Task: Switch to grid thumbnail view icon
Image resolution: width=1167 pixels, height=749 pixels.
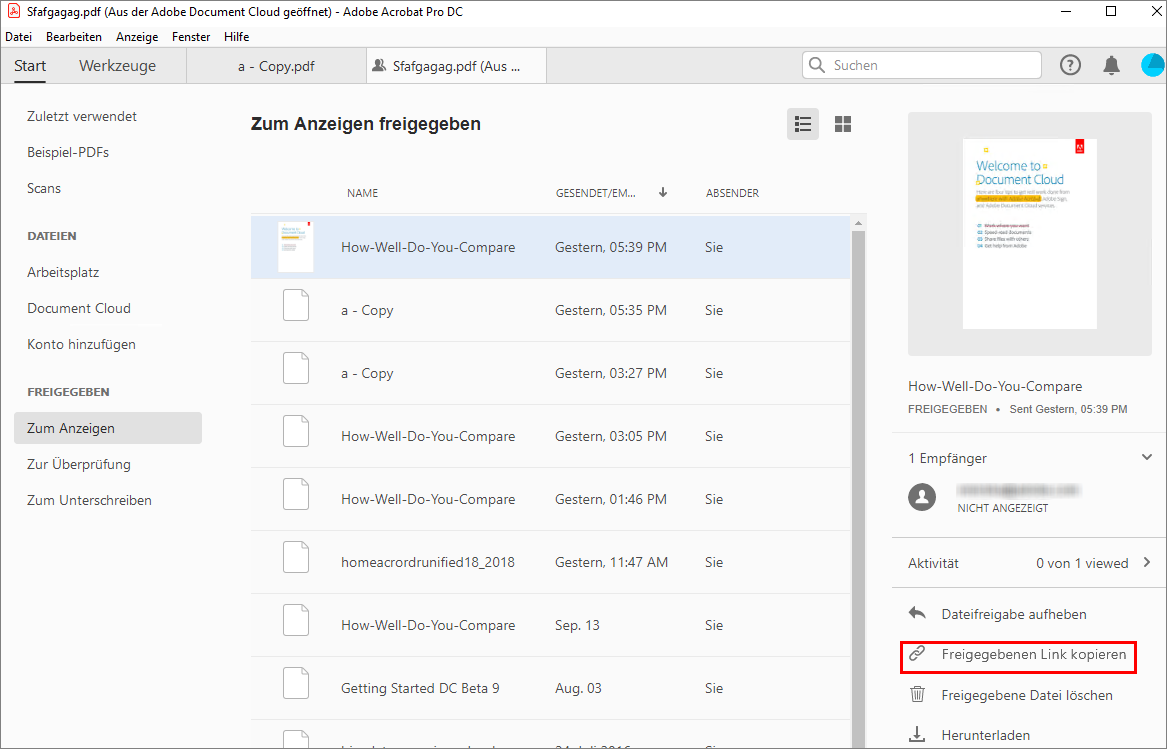Action: point(843,124)
